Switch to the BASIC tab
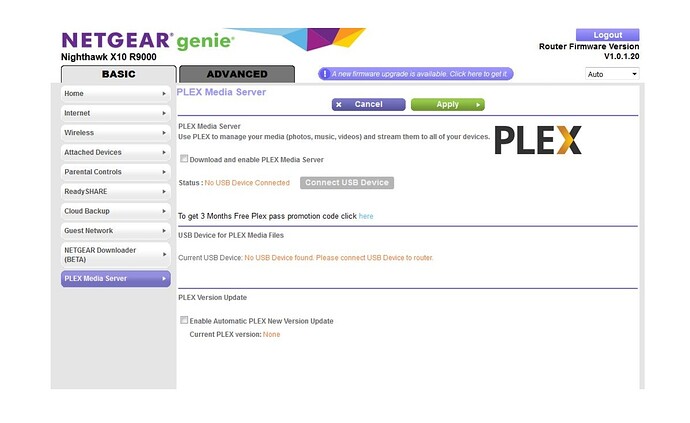The width and height of the screenshot is (690, 423). pyautogui.click(x=118, y=74)
